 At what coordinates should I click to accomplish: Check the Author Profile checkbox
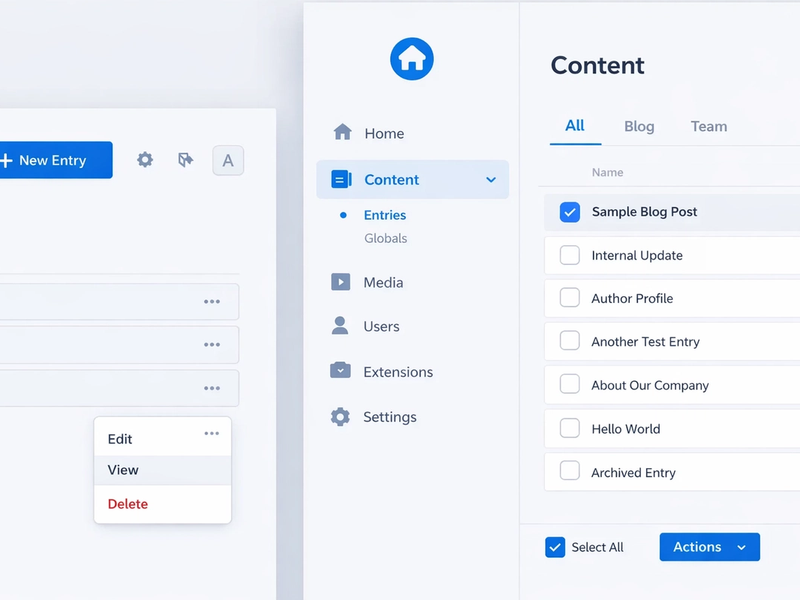tap(569, 297)
